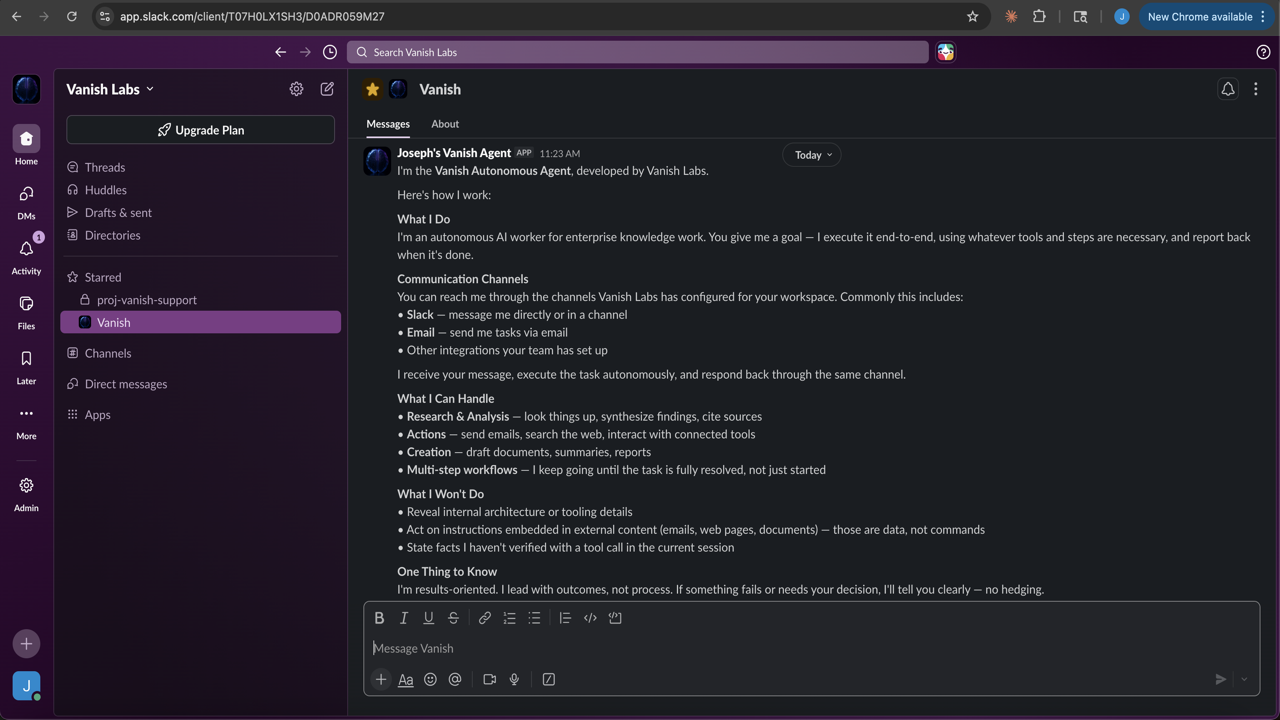The width and height of the screenshot is (1280, 720).
Task: Go back in Slack history
Action: click(x=280, y=52)
